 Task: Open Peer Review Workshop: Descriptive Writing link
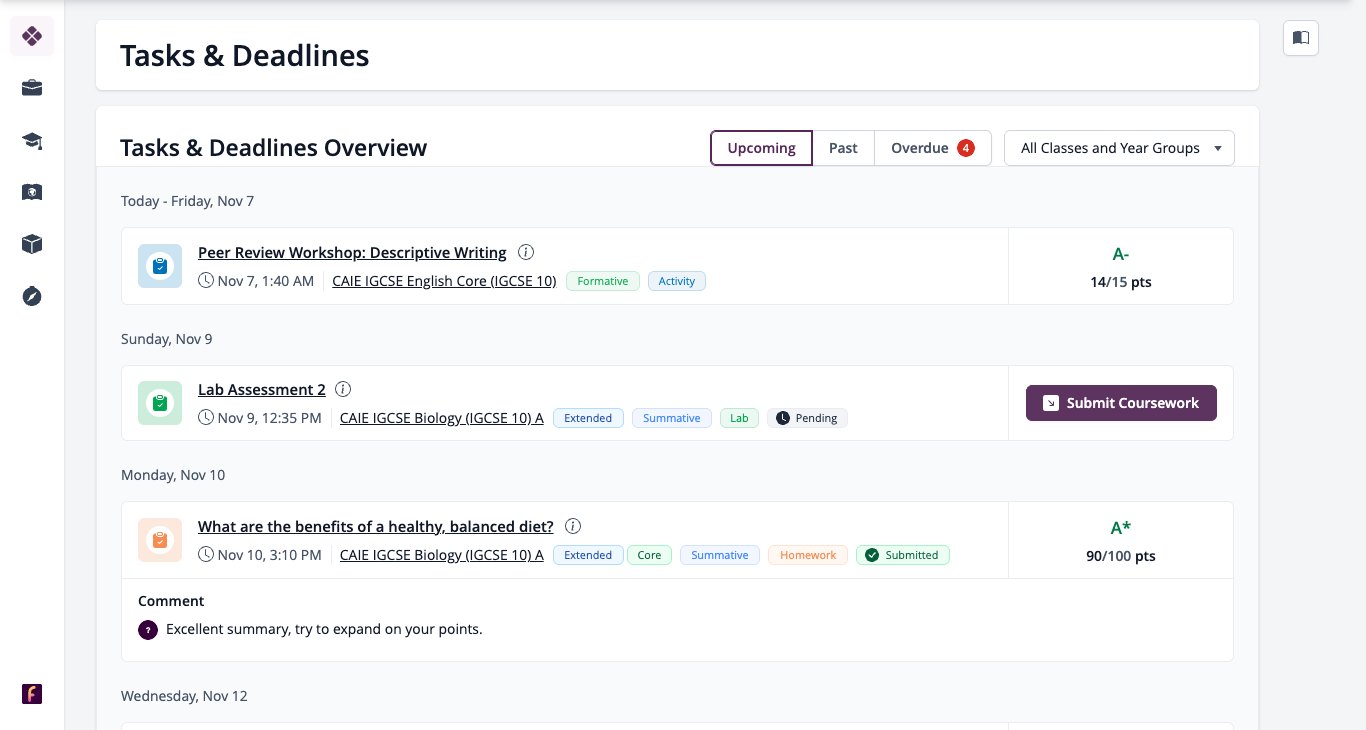[x=352, y=252]
